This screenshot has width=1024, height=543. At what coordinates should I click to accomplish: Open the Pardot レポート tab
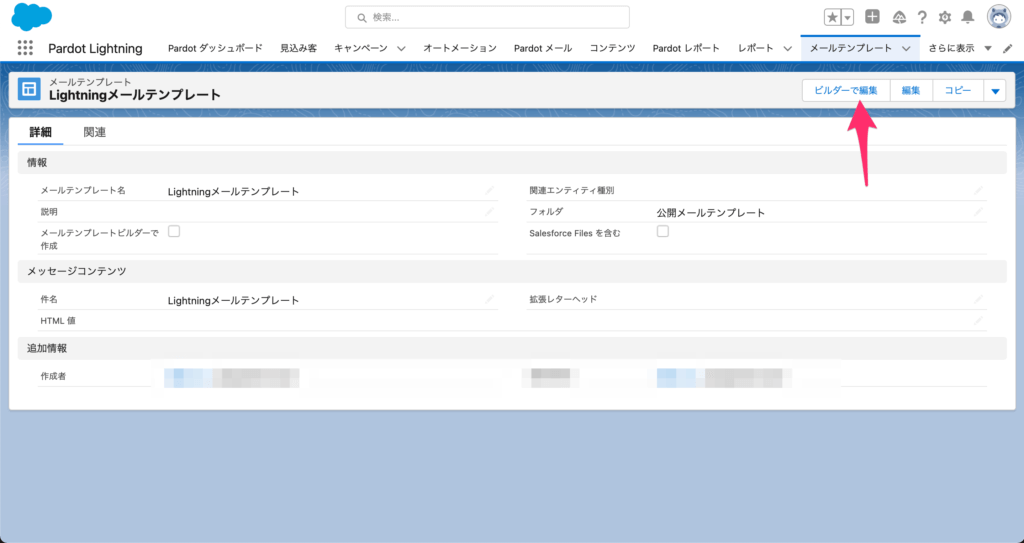pyautogui.click(x=686, y=48)
